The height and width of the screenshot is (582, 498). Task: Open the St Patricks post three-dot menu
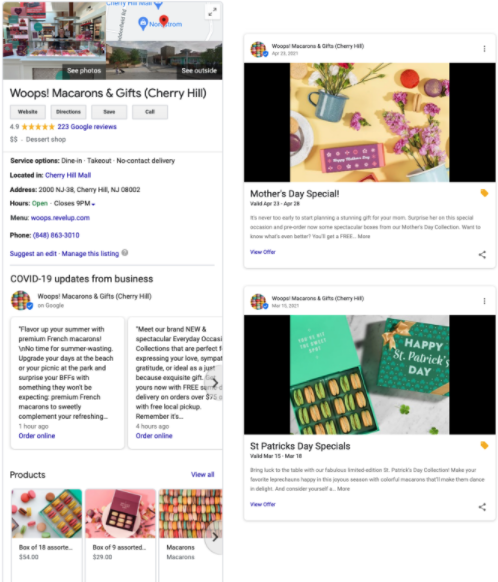pos(484,301)
